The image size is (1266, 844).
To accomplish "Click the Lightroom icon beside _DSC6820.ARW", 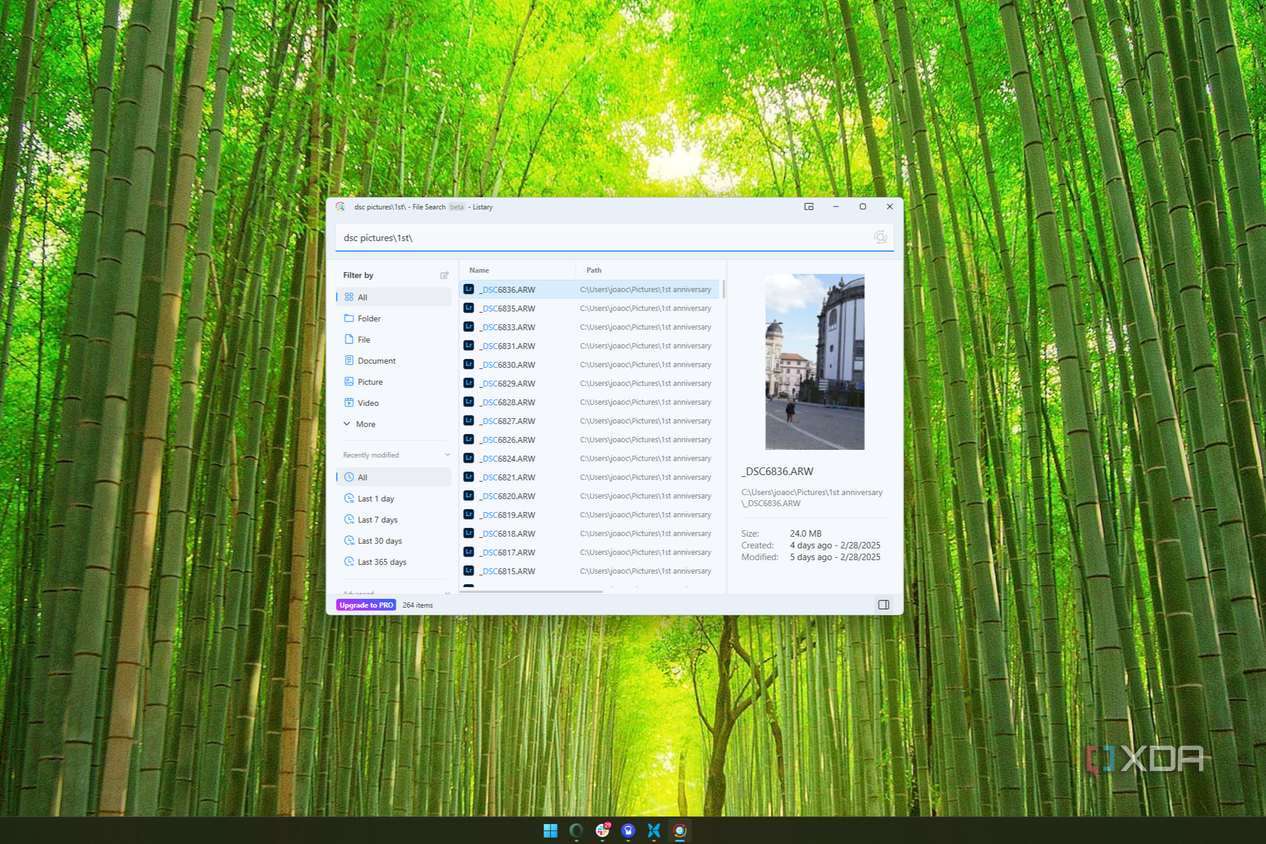I will (468, 496).
